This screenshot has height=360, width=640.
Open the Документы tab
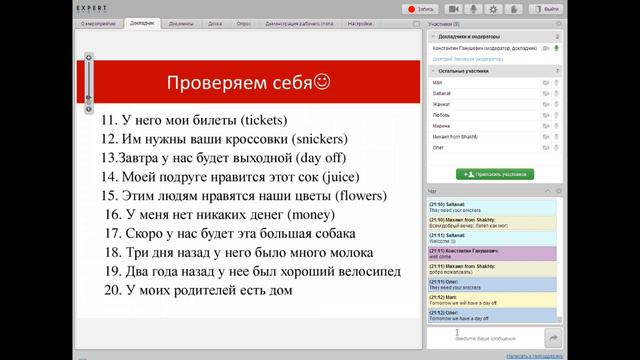181,24
